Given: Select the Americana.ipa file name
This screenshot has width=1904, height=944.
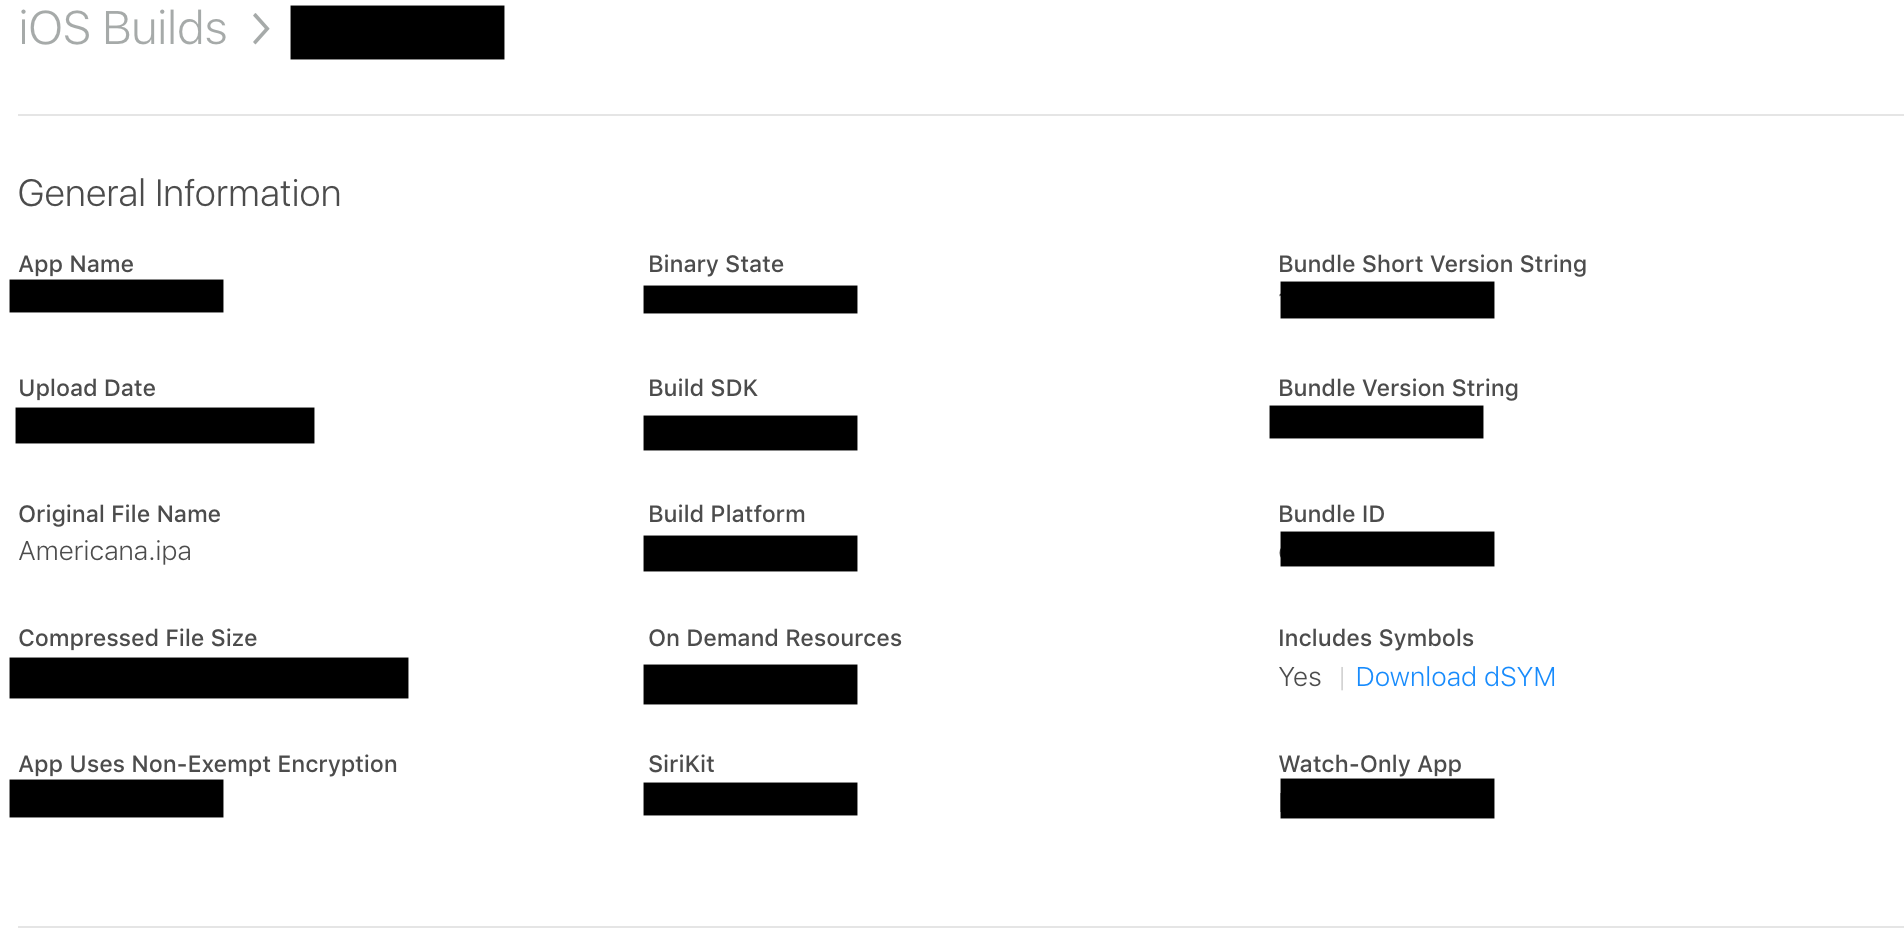Looking at the screenshot, I should coord(104,551).
